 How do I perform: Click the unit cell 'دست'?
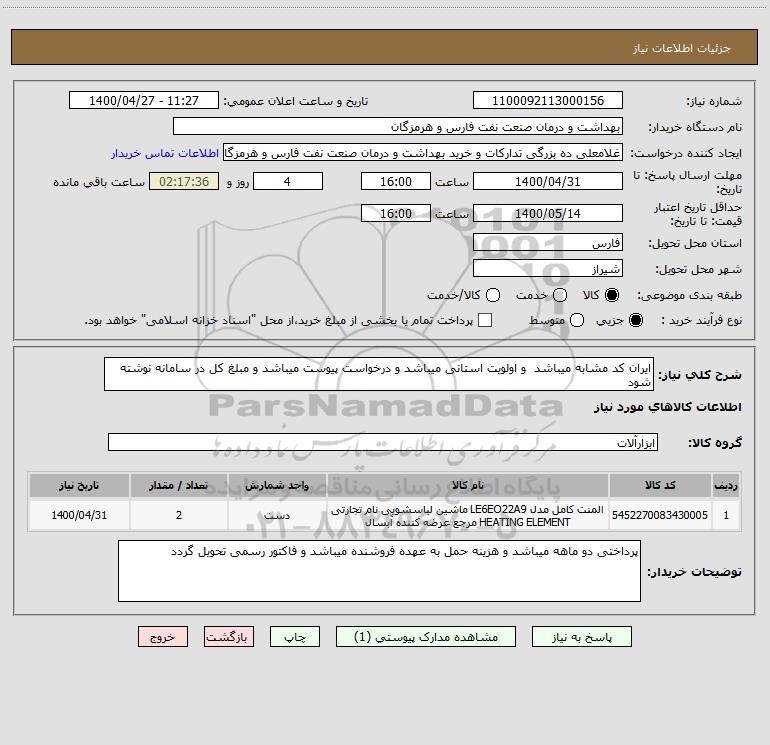point(277,515)
